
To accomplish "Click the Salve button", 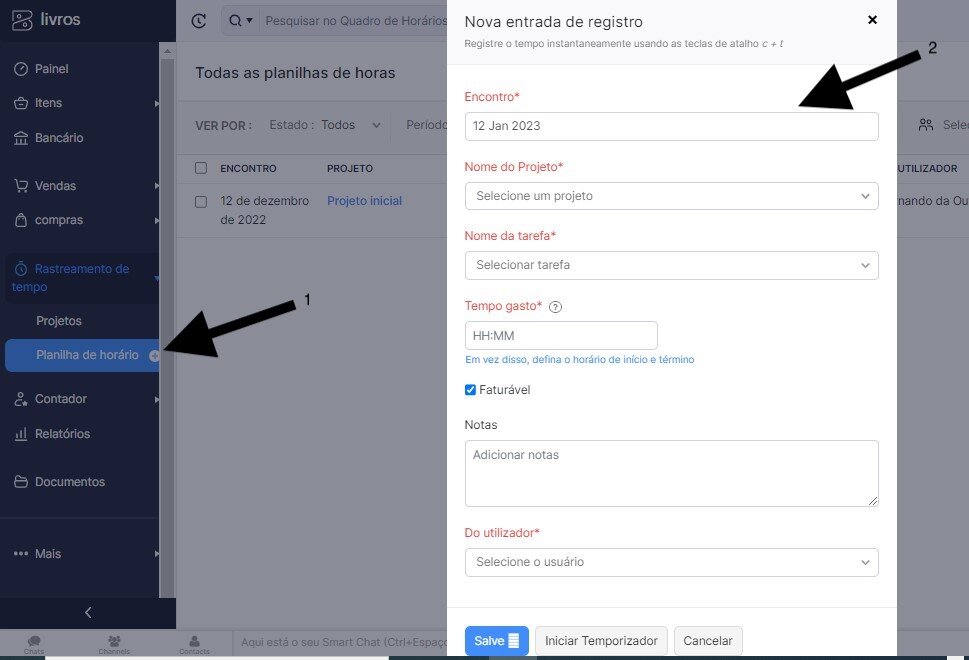I will pos(497,641).
